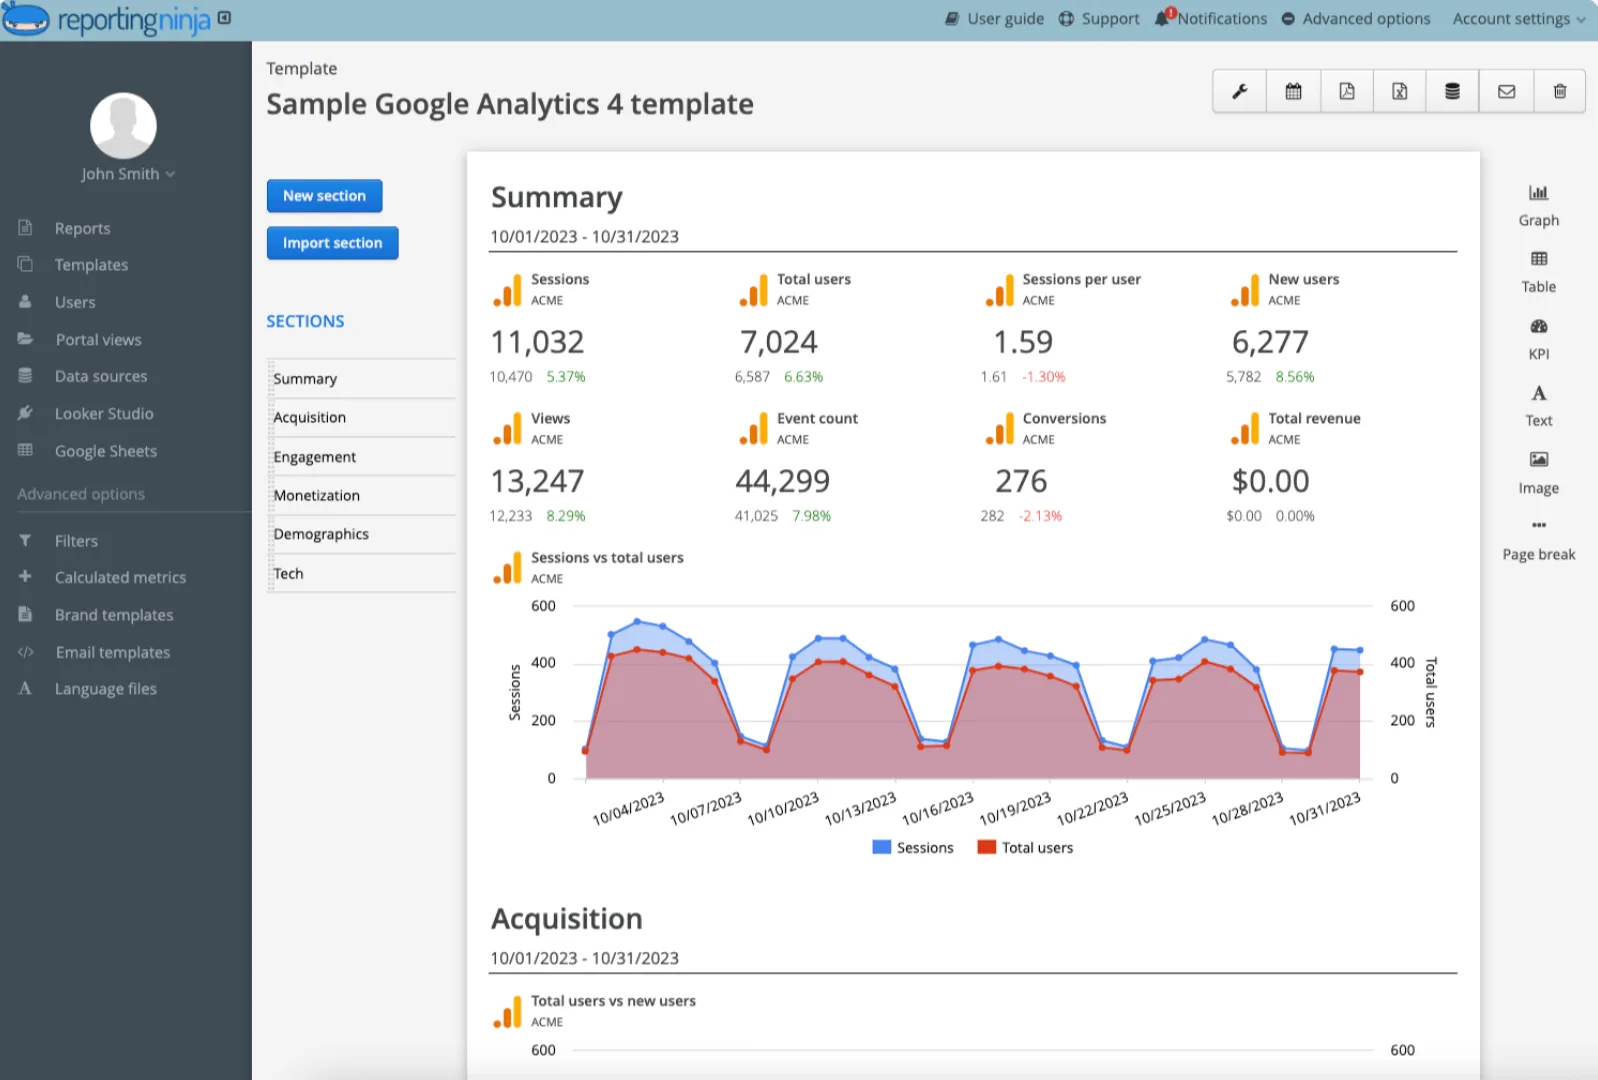The width and height of the screenshot is (1598, 1080).
Task: Click the Import section button
Action: click(332, 243)
